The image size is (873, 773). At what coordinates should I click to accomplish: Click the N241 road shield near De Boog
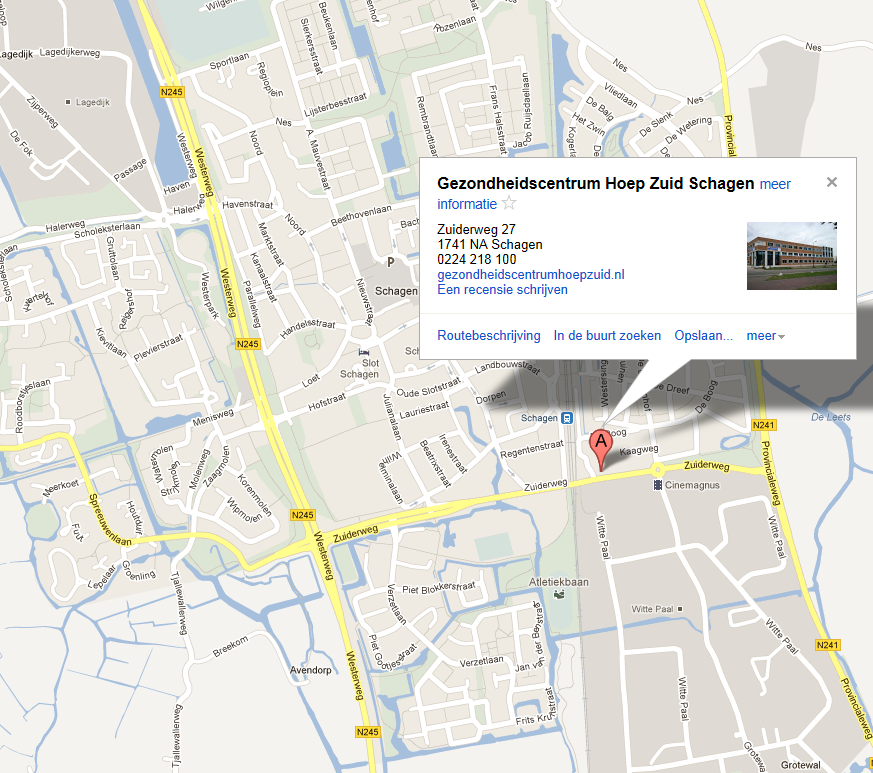pyautogui.click(x=763, y=425)
